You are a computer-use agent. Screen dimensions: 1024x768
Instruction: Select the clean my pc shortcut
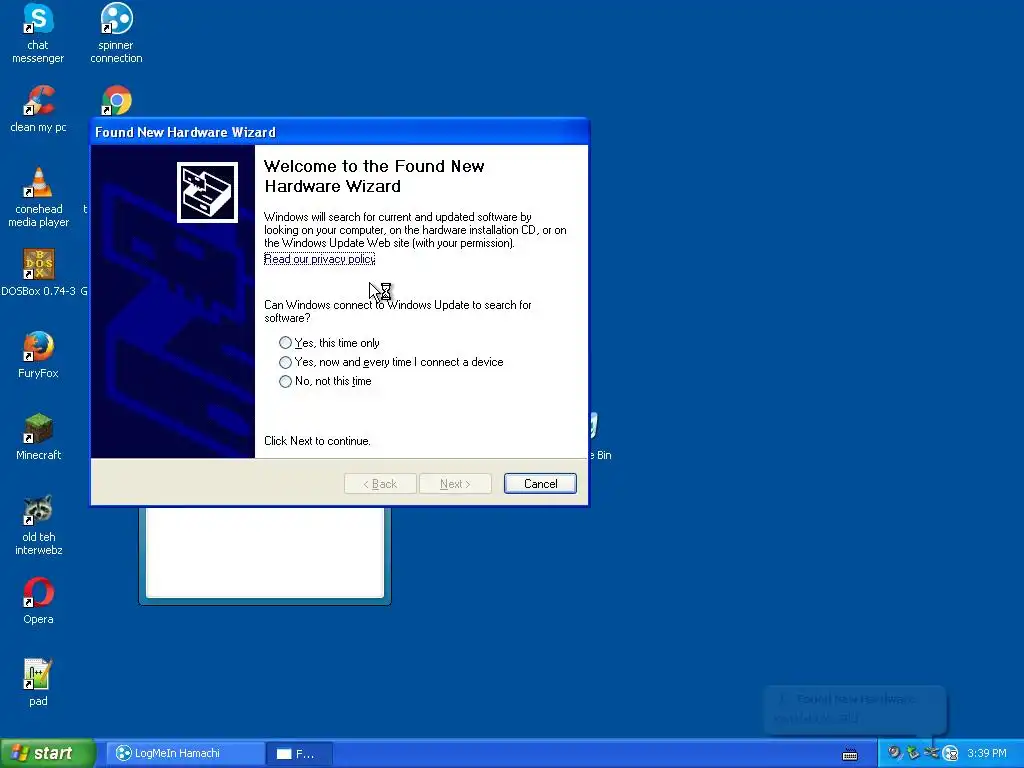click(x=38, y=108)
